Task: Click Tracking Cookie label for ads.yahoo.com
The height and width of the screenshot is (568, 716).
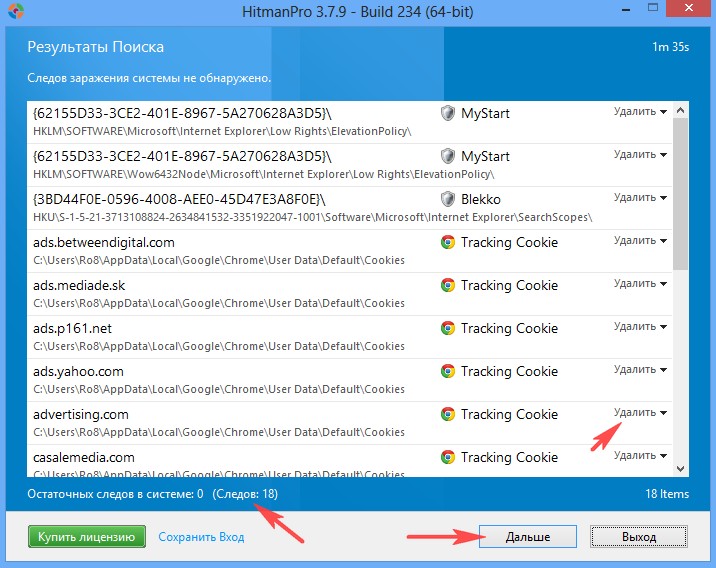Action: [509, 372]
